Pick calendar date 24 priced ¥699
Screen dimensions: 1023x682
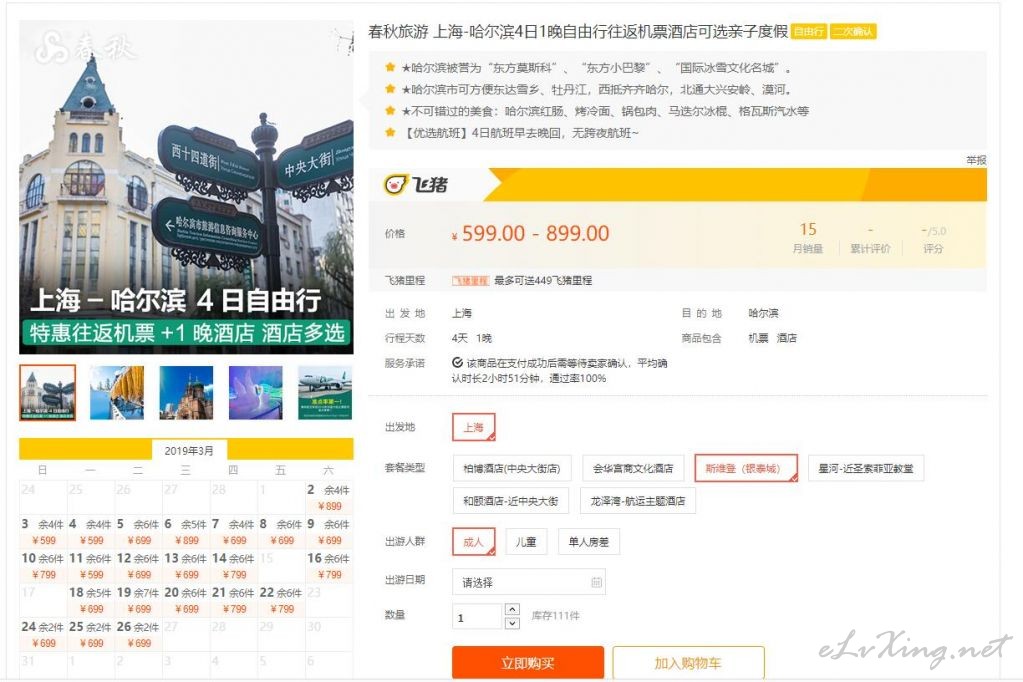43,634
